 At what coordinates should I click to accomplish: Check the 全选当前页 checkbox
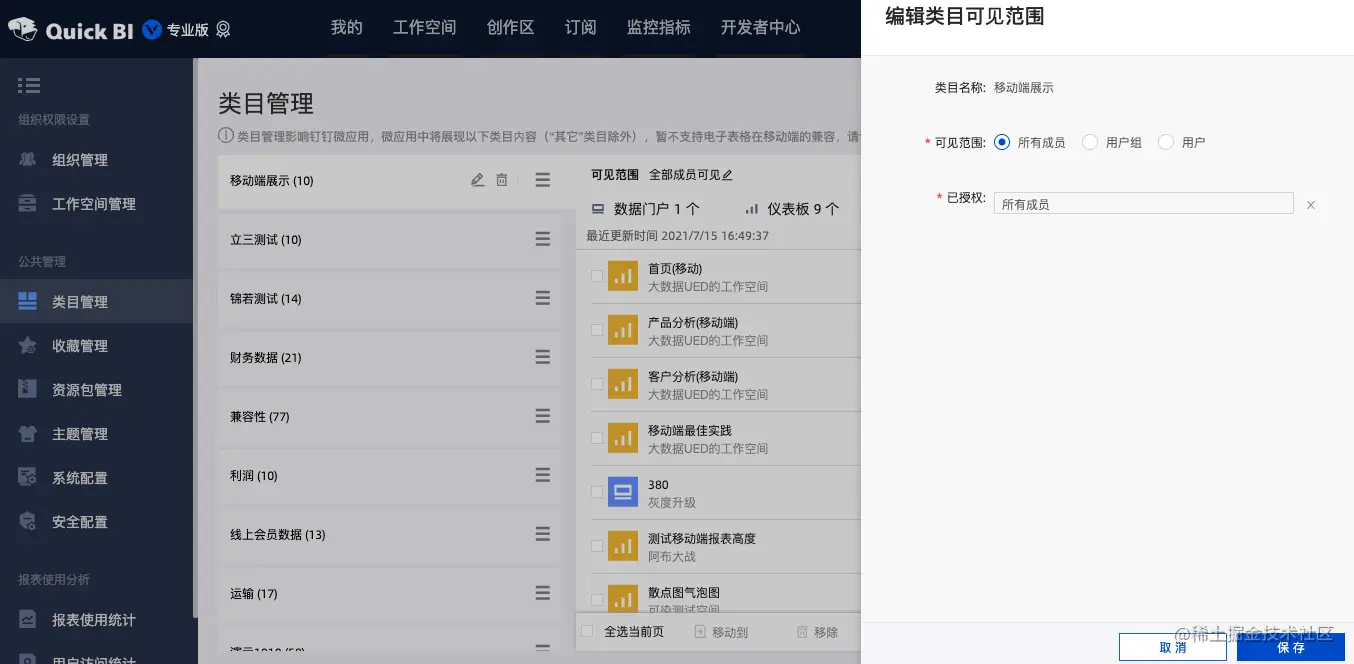(587, 631)
